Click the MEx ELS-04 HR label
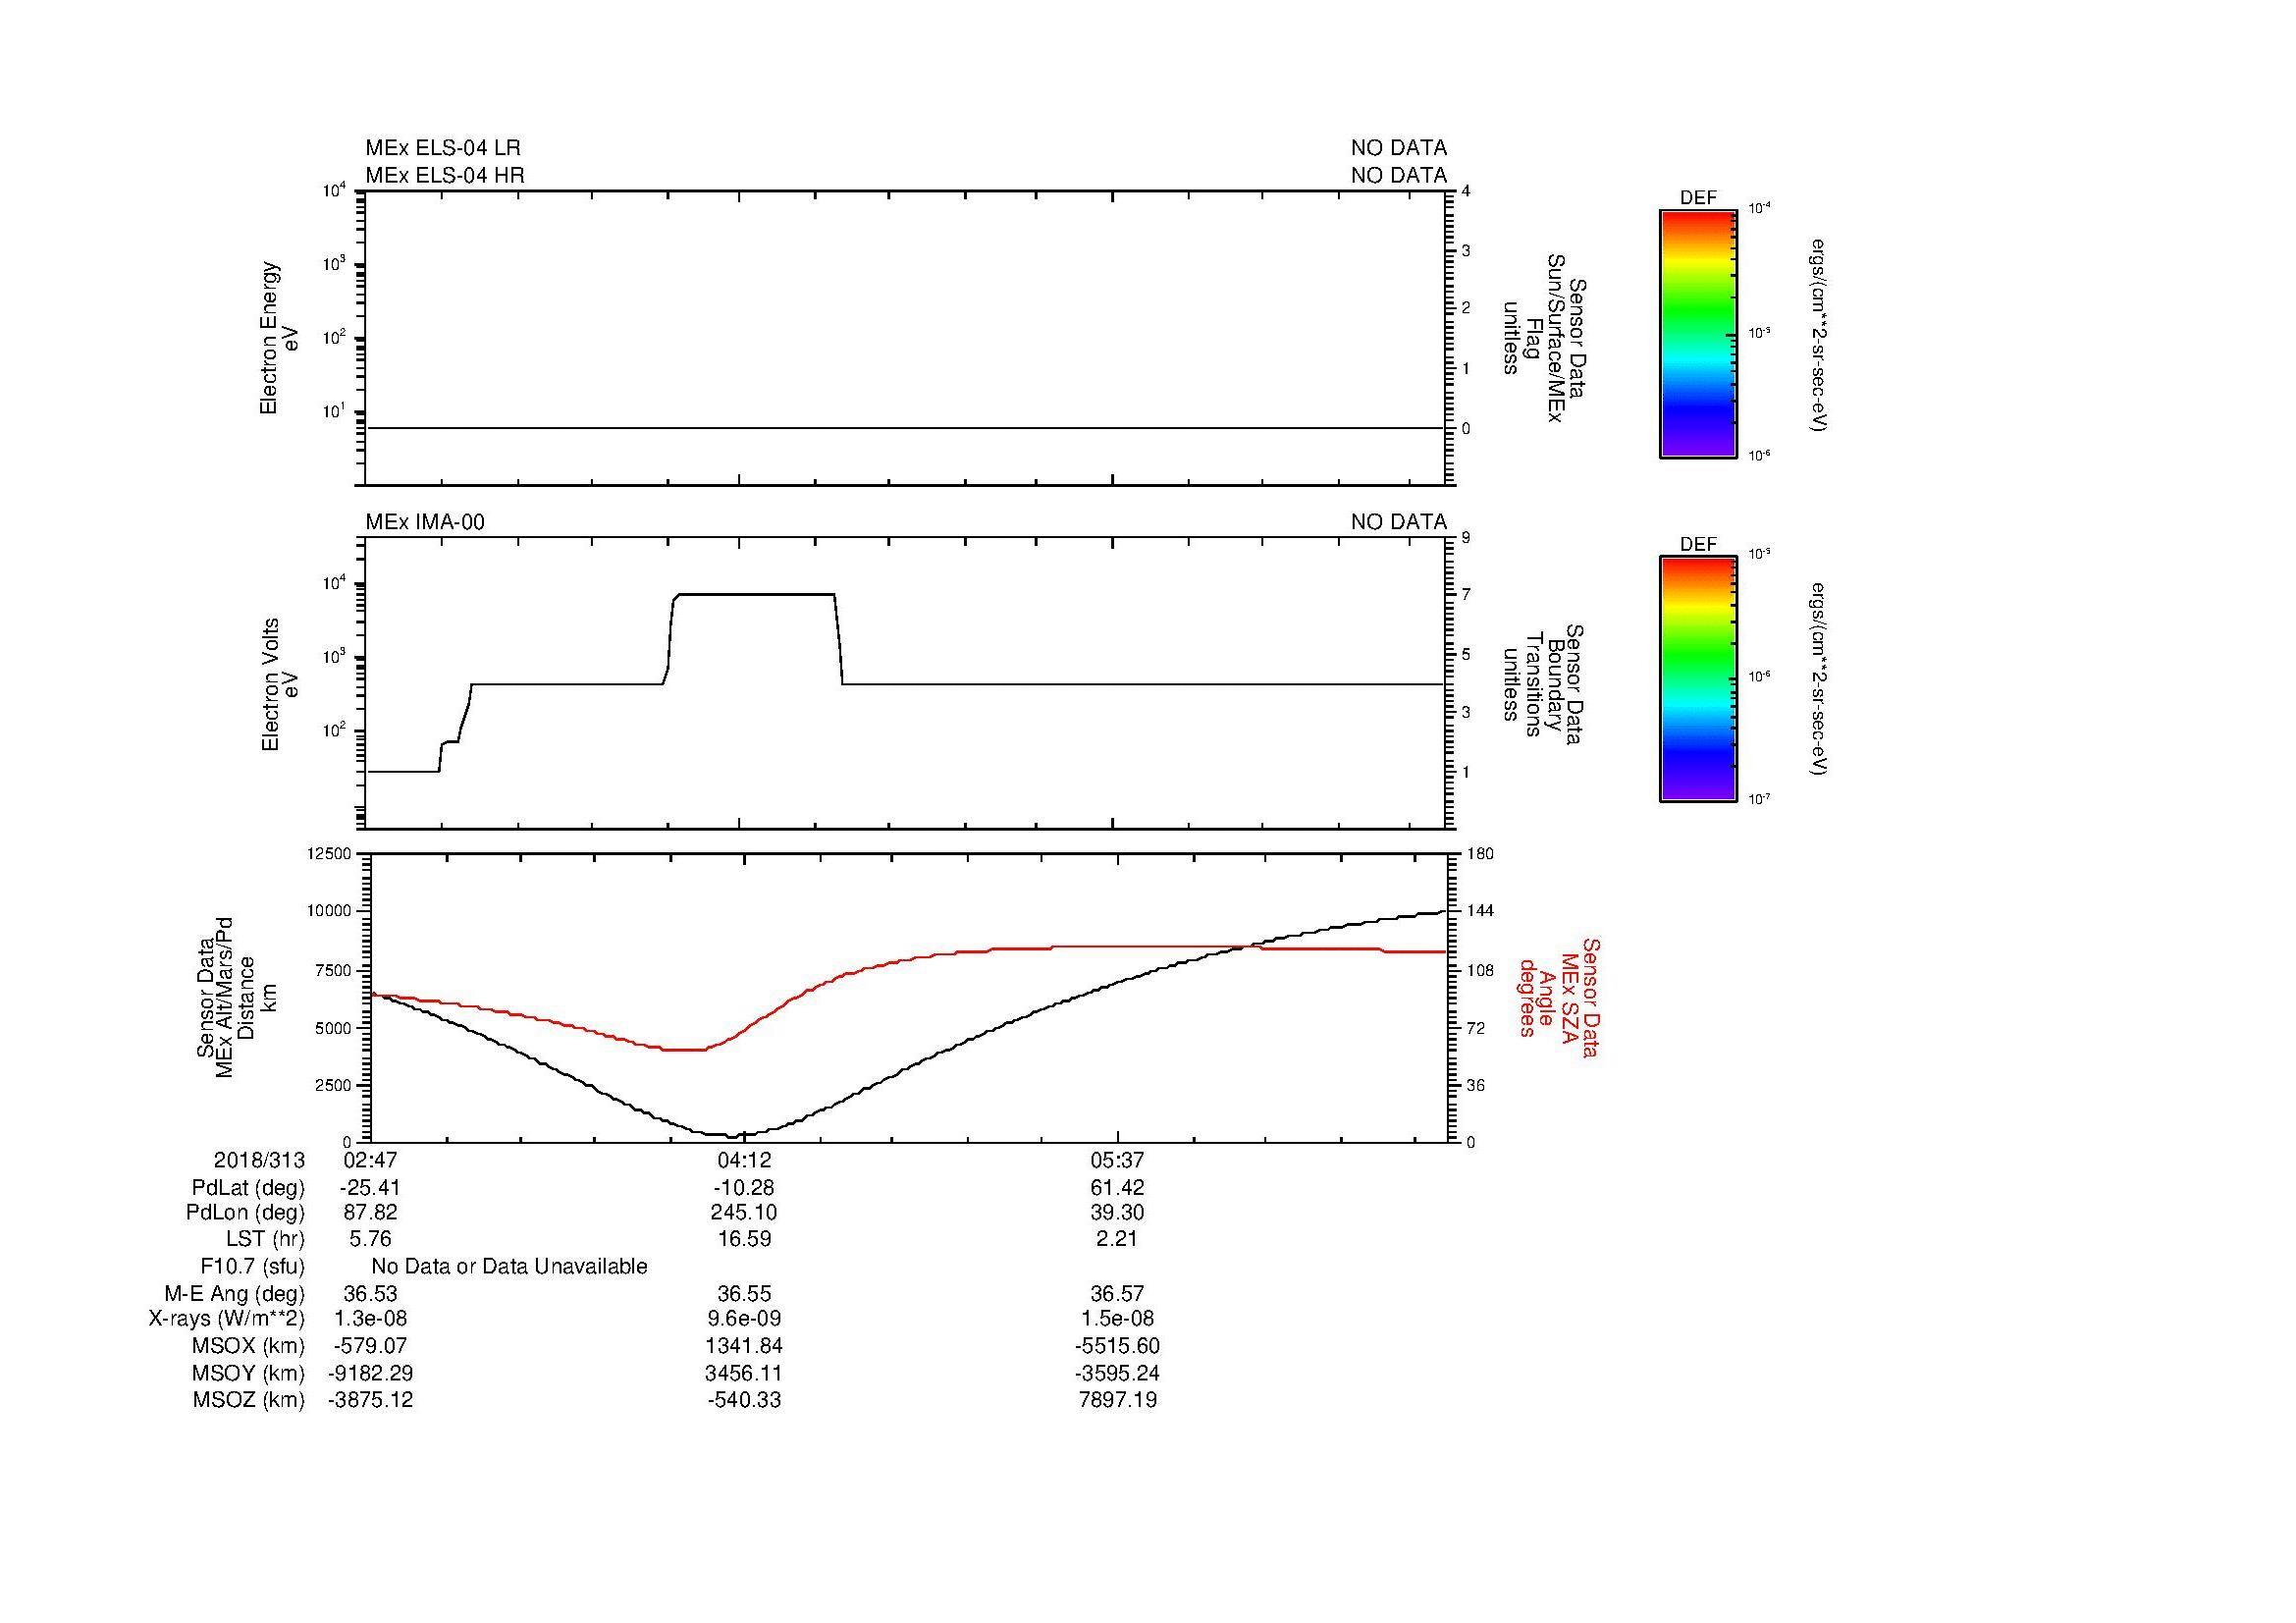Screen dimensions: 2296x1623 pyautogui.click(x=445, y=175)
